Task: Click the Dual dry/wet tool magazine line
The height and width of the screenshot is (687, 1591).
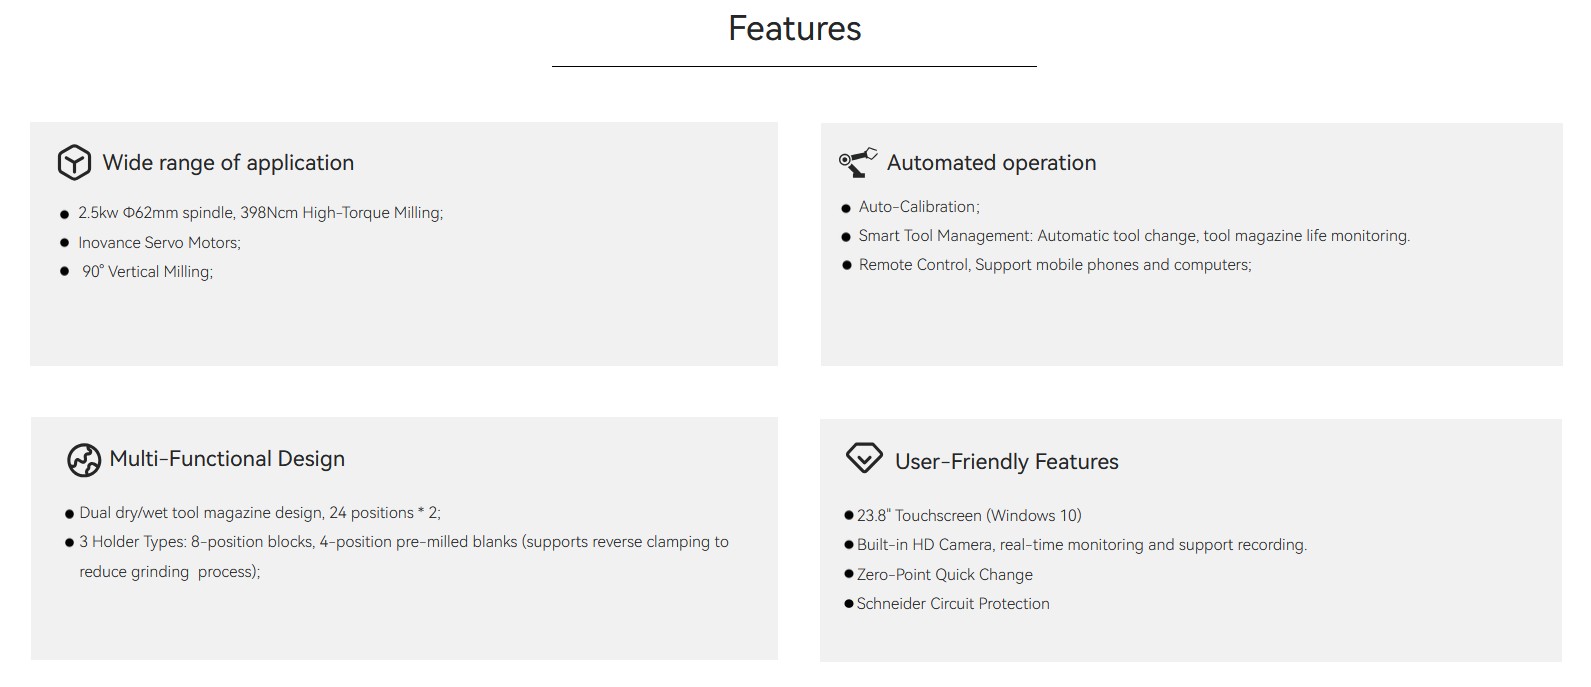Action: coord(259,513)
